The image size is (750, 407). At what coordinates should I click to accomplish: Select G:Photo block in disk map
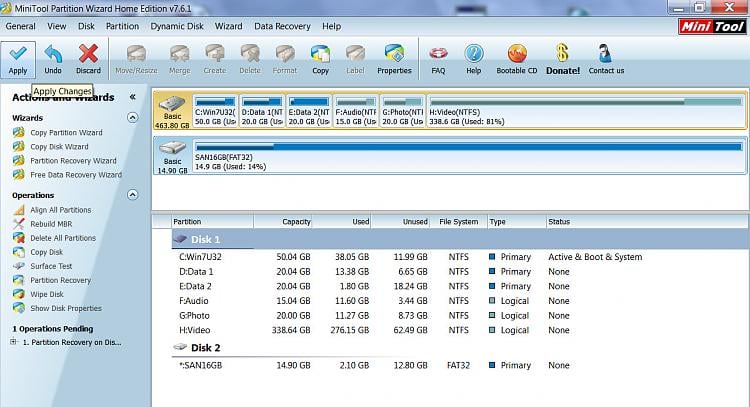(403, 111)
